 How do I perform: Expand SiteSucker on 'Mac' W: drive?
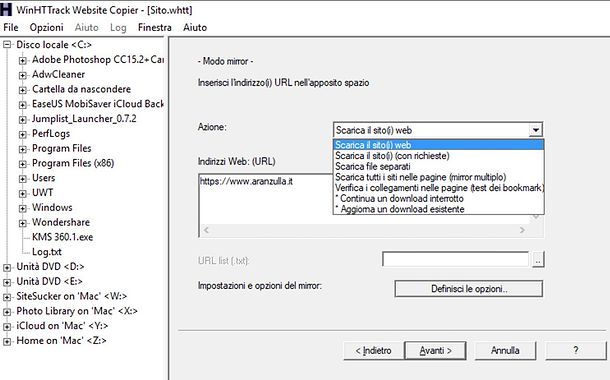(7, 297)
